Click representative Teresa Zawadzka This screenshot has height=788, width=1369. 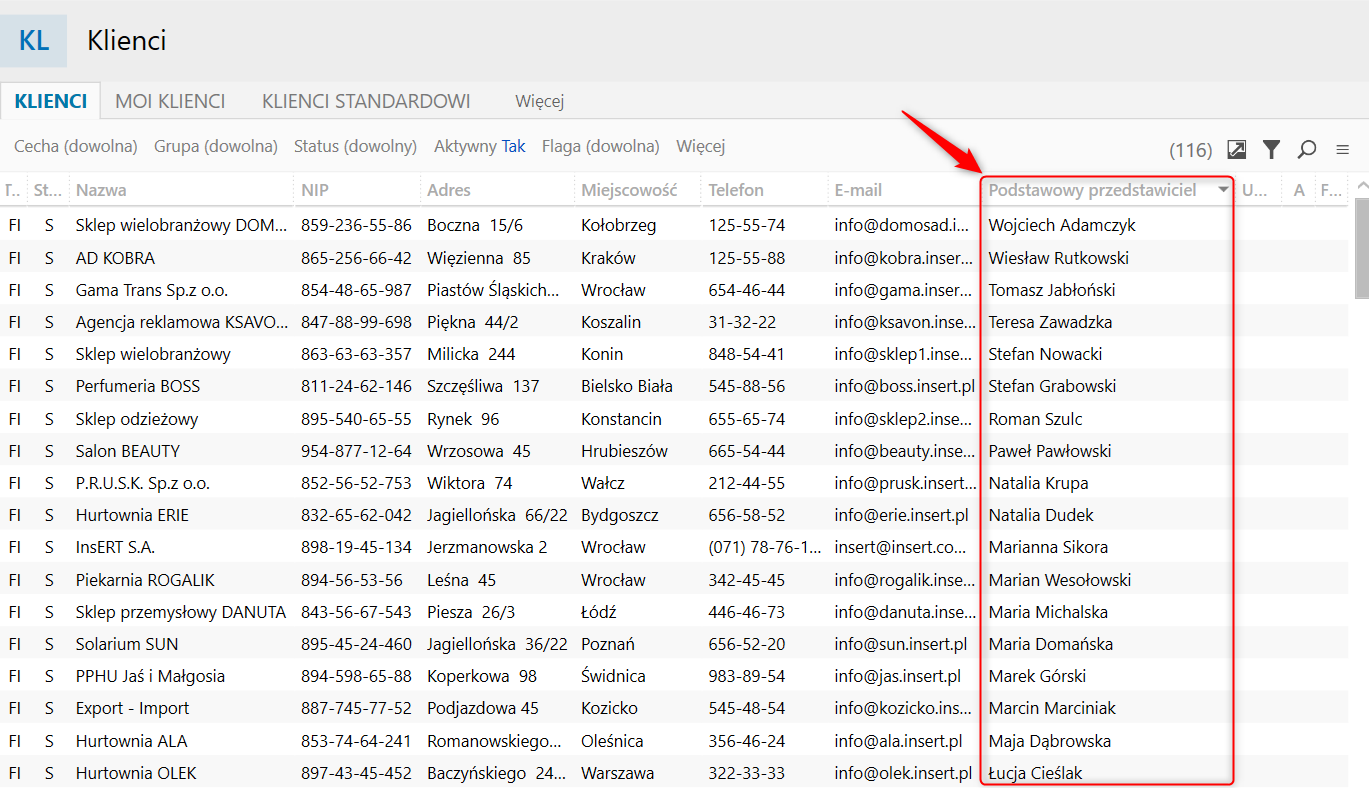1051,322
